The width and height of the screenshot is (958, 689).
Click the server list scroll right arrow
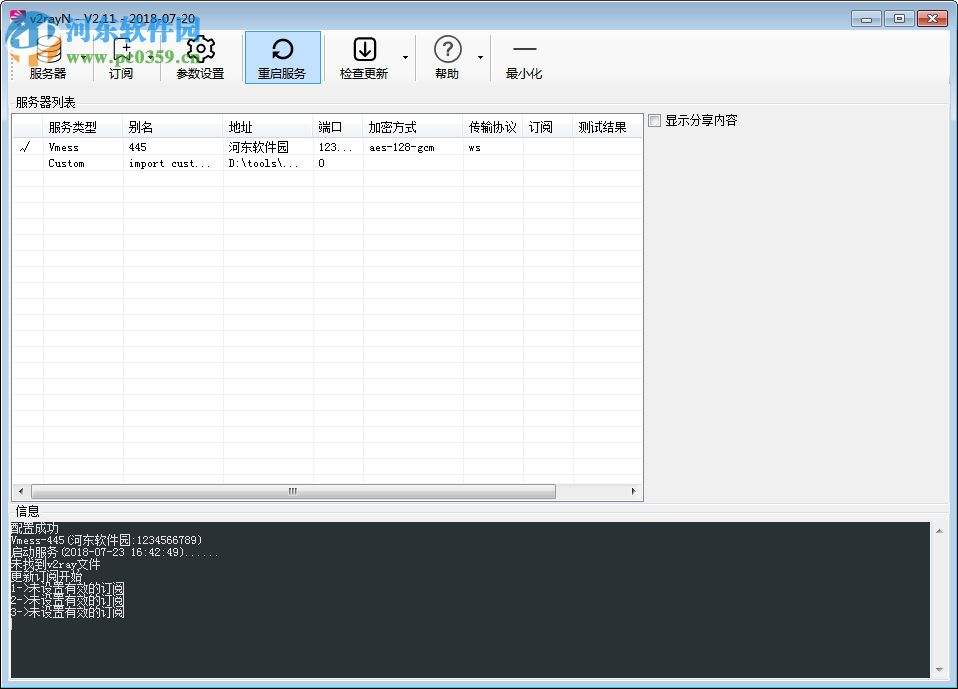tap(634, 491)
